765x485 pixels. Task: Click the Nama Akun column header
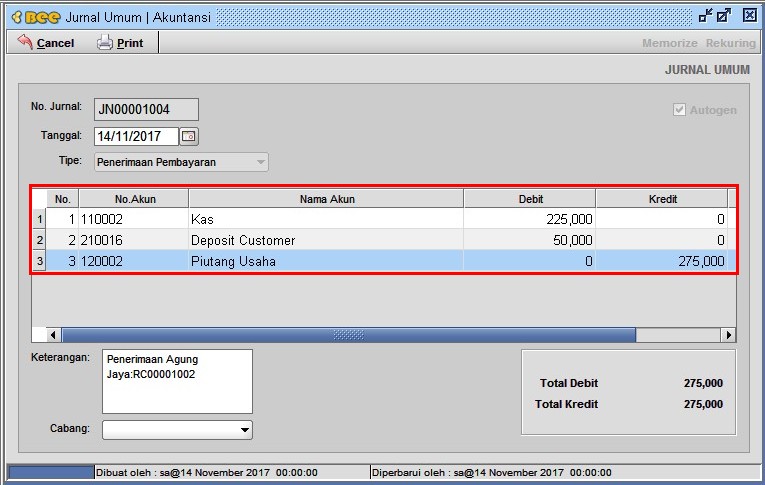pos(326,199)
